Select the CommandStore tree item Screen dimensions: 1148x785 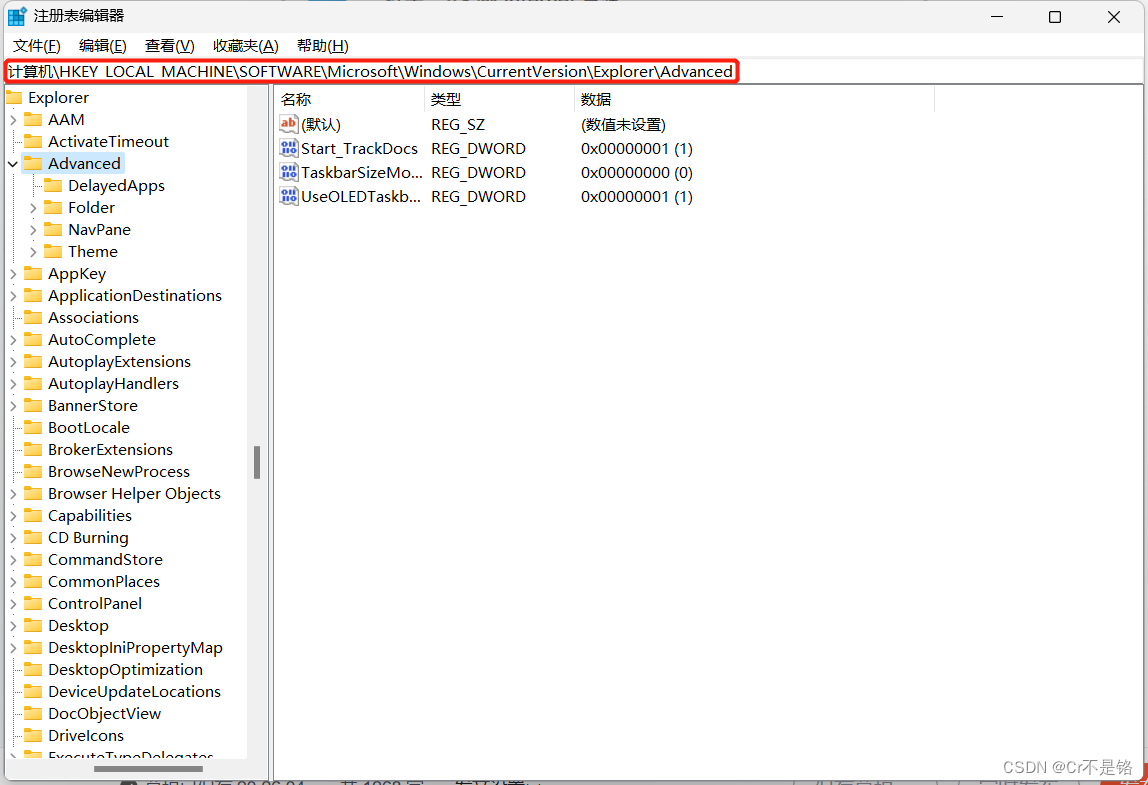(105, 559)
